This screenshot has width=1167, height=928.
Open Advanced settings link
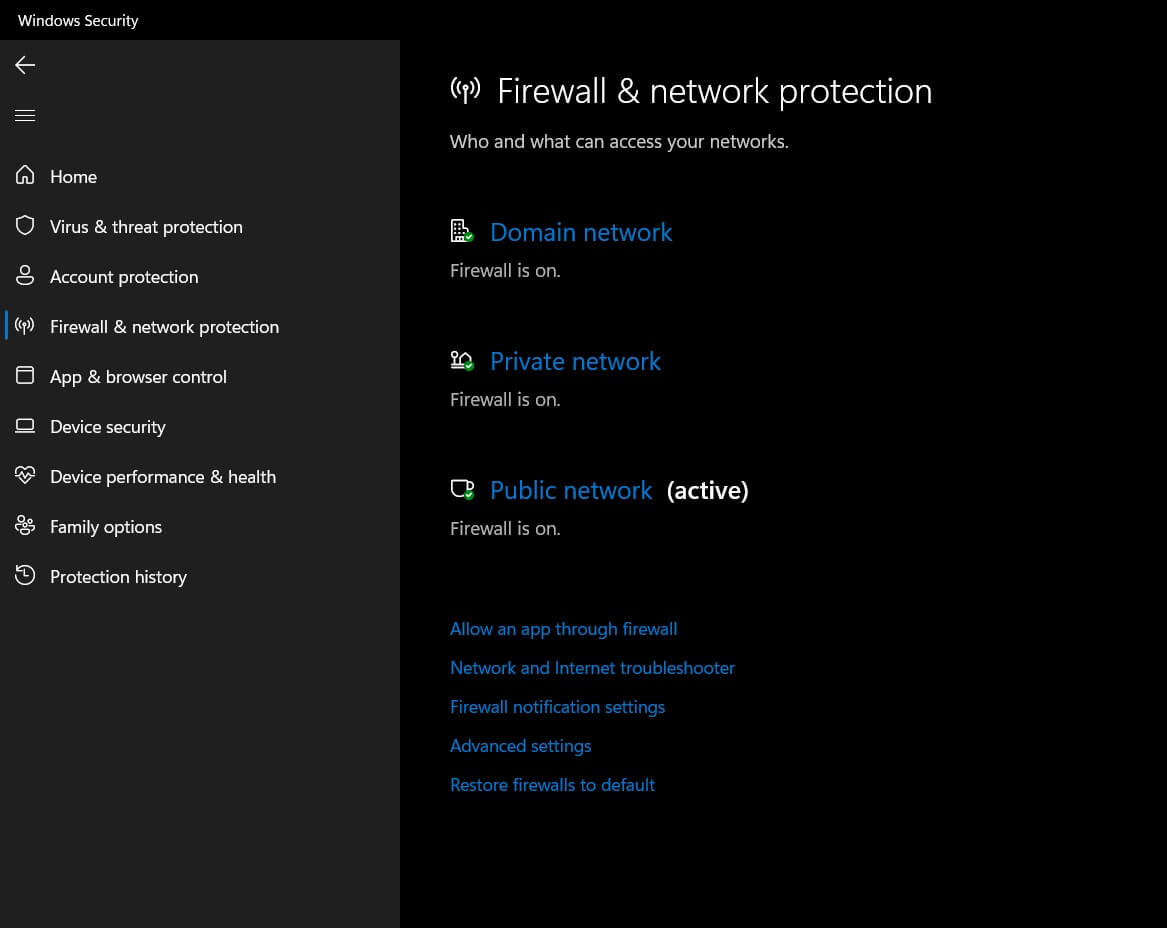[x=520, y=746]
